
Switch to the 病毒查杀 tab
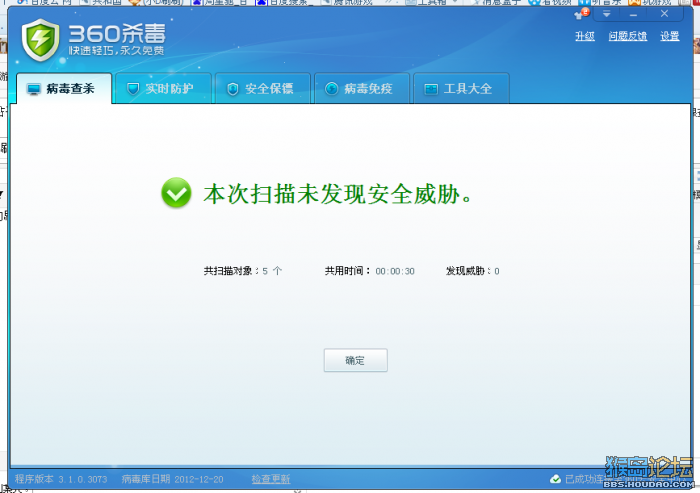pos(64,89)
